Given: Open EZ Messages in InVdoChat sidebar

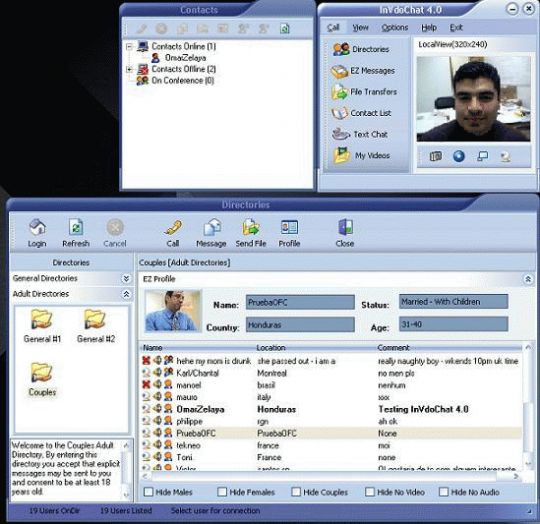Looking at the screenshot, I should tap(363, 71).
